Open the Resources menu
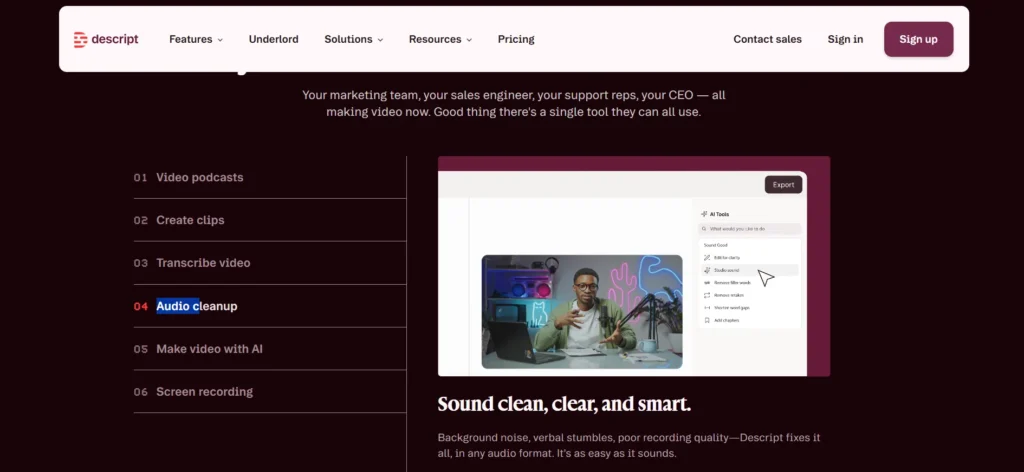Image resolution: width=1024 pixels, height=472 pixels. [441, 39]
